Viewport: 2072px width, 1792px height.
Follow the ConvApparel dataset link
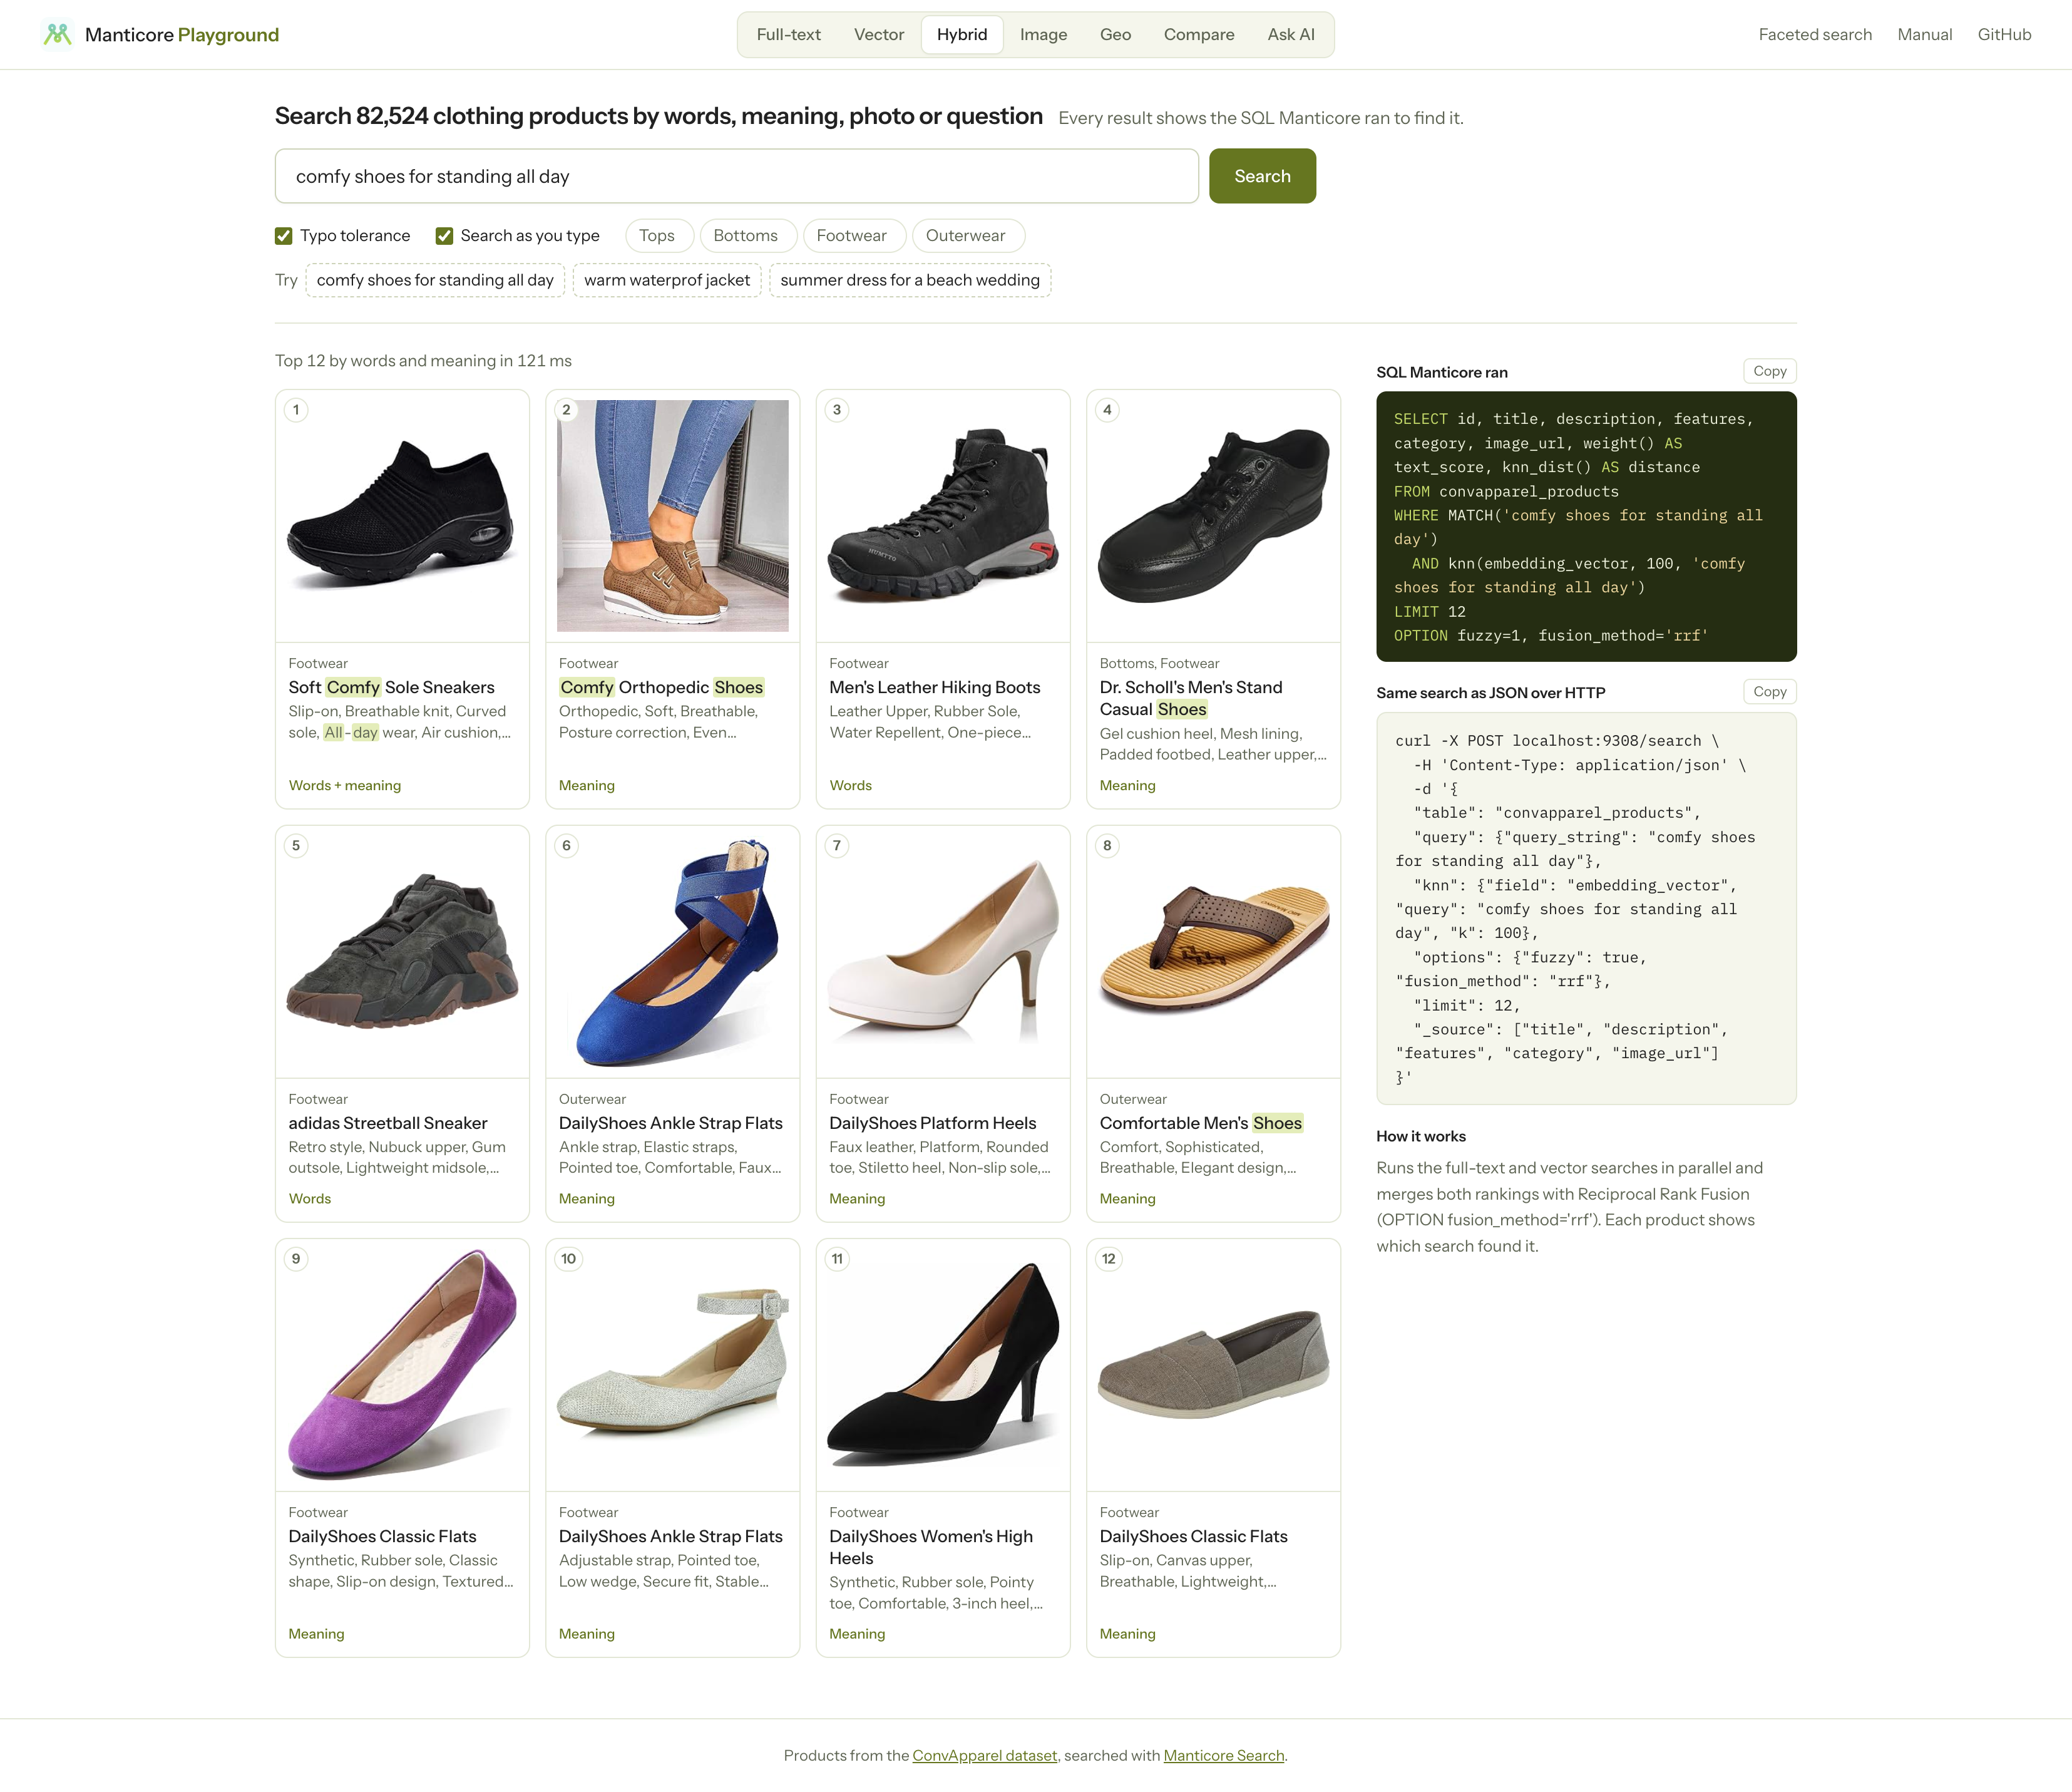[x=984, y=1755]
